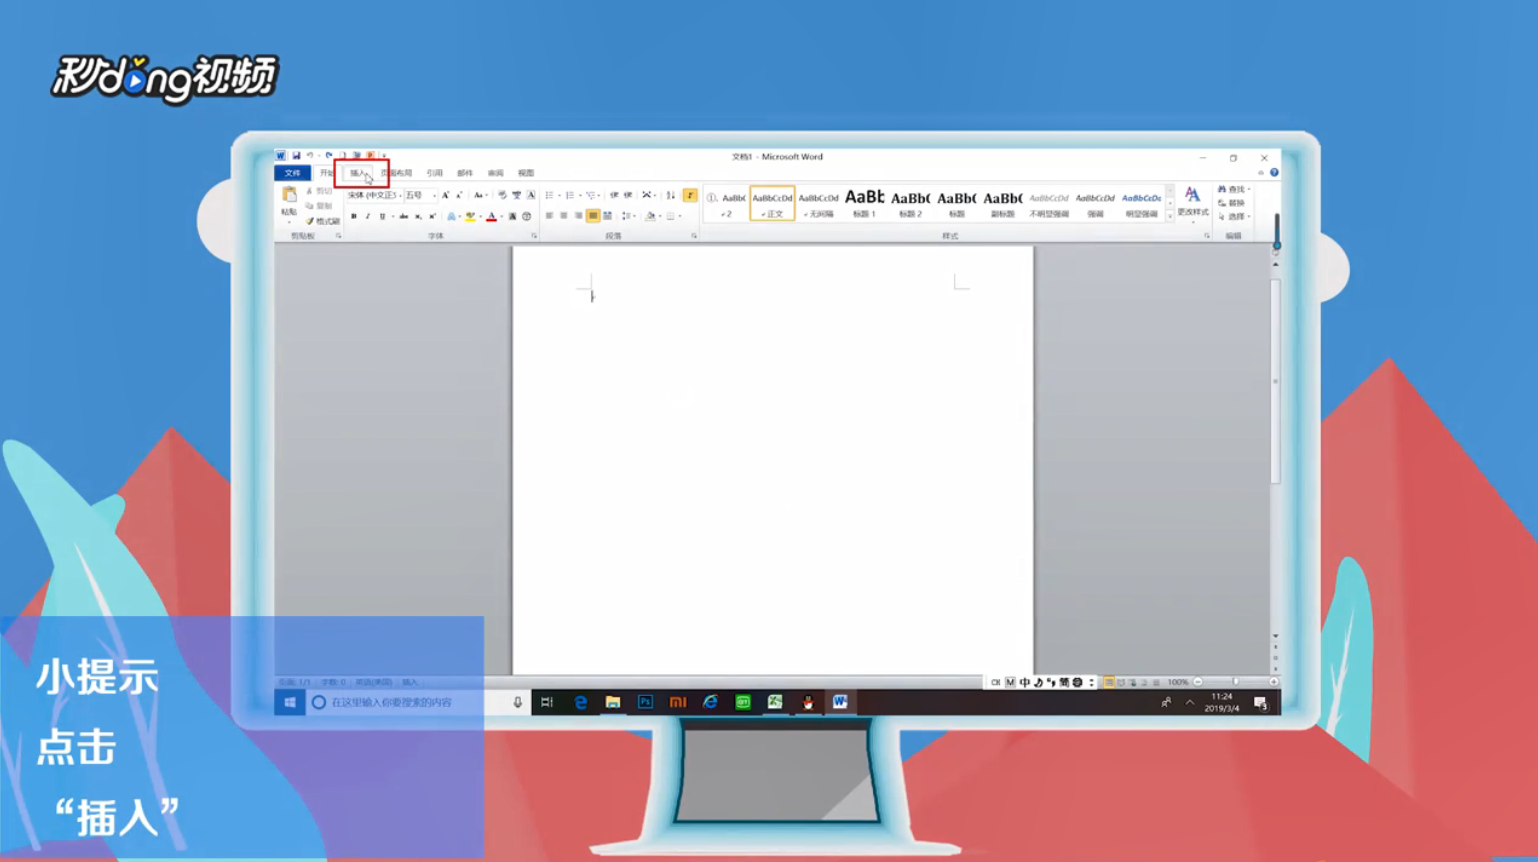This screenshot has height=862, width=1538.
Task: Click the Format Painter (格式刷) button
Action: point(322,221)
